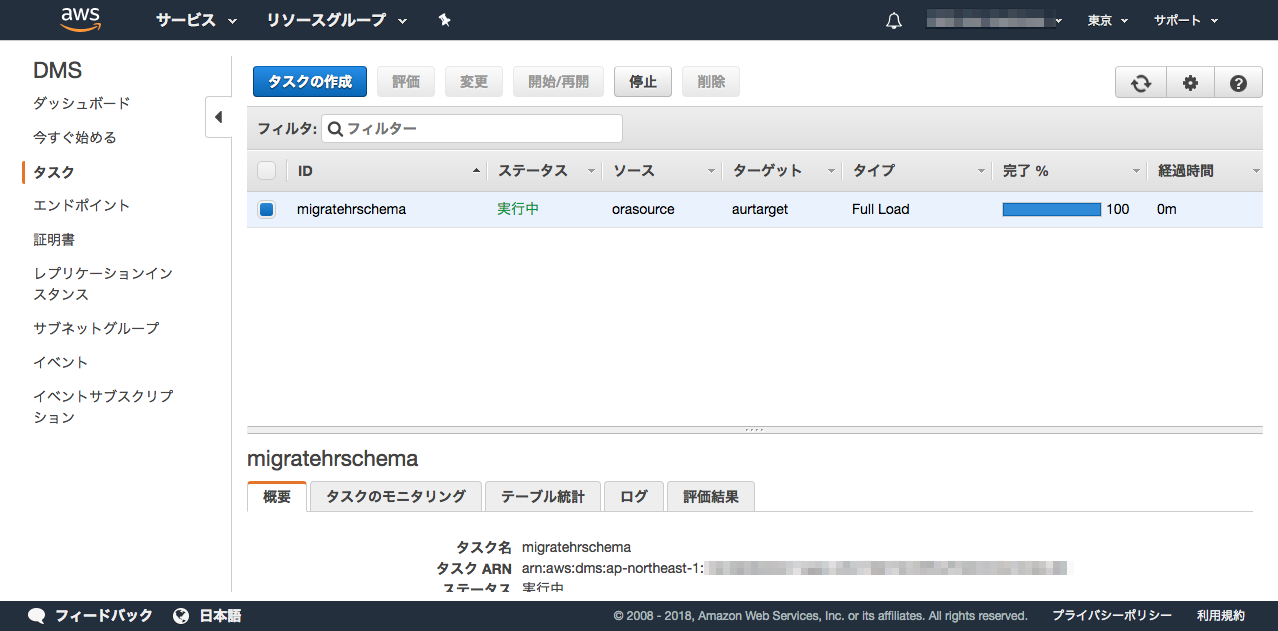Toggle the select-all checkbox in the table header
The height and width of the screenshot is (631, 1278).
(266, 171)
